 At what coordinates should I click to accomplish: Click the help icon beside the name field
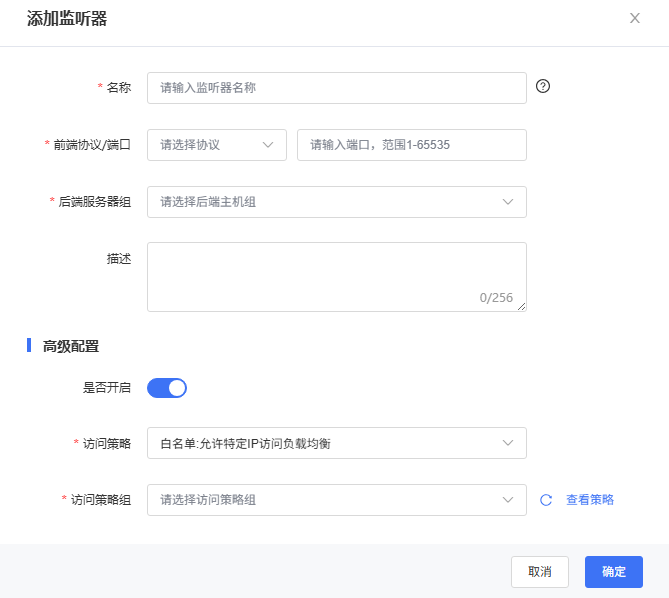click(543, 86)
